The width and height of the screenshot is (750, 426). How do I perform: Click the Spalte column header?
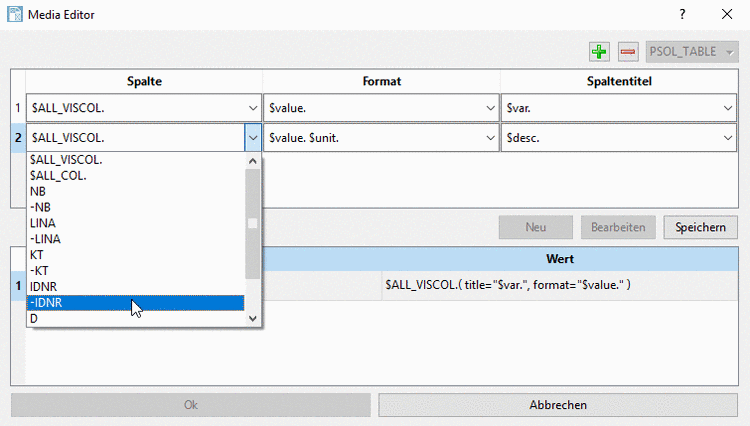144,80
